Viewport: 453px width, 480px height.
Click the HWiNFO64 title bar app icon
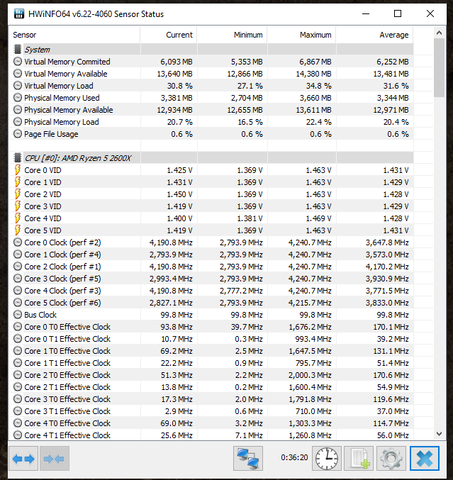tap(19, 14)
